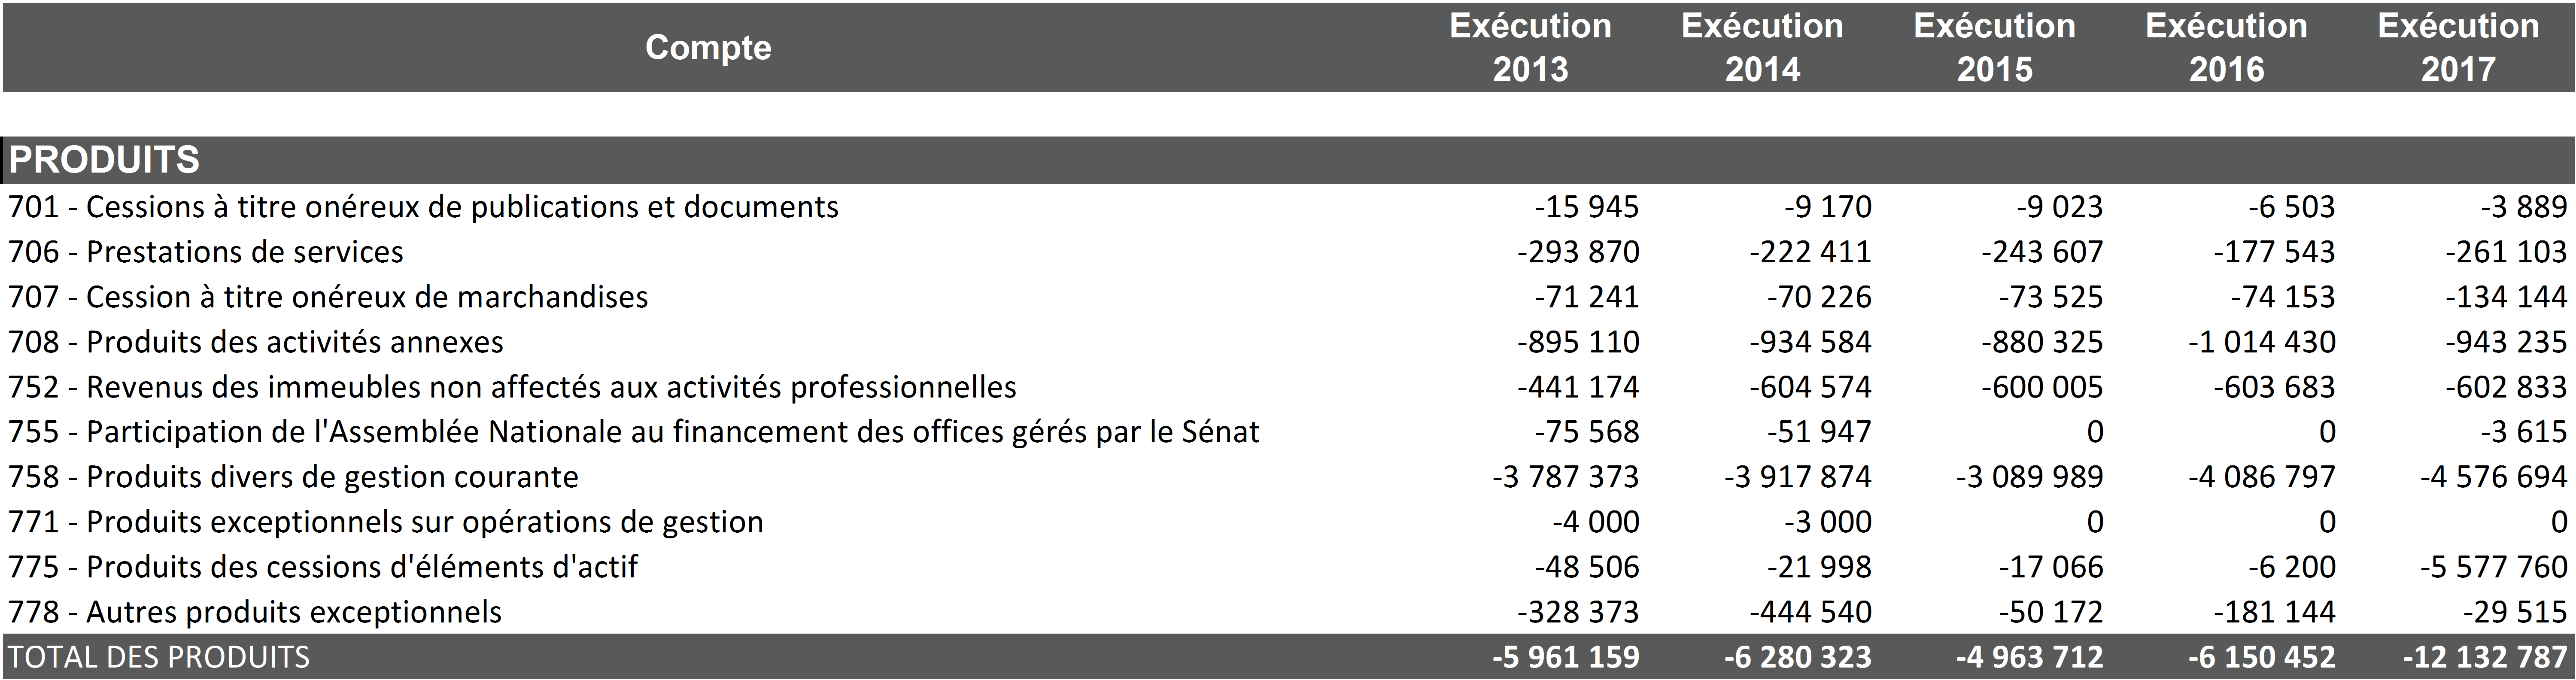Select the Exécution 2013 column header
Screen dimensions: 2576x680
pos(1530,47)
